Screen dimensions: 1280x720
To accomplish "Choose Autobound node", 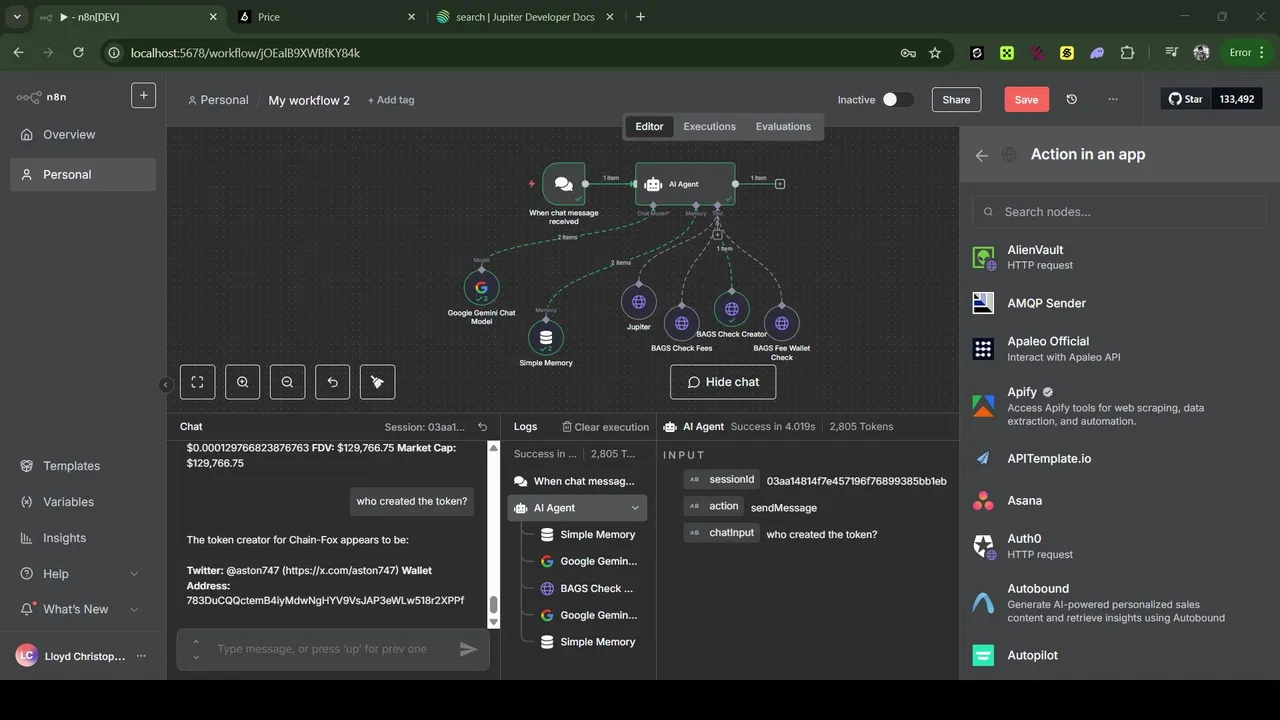I will click(x=1119, y=603).
